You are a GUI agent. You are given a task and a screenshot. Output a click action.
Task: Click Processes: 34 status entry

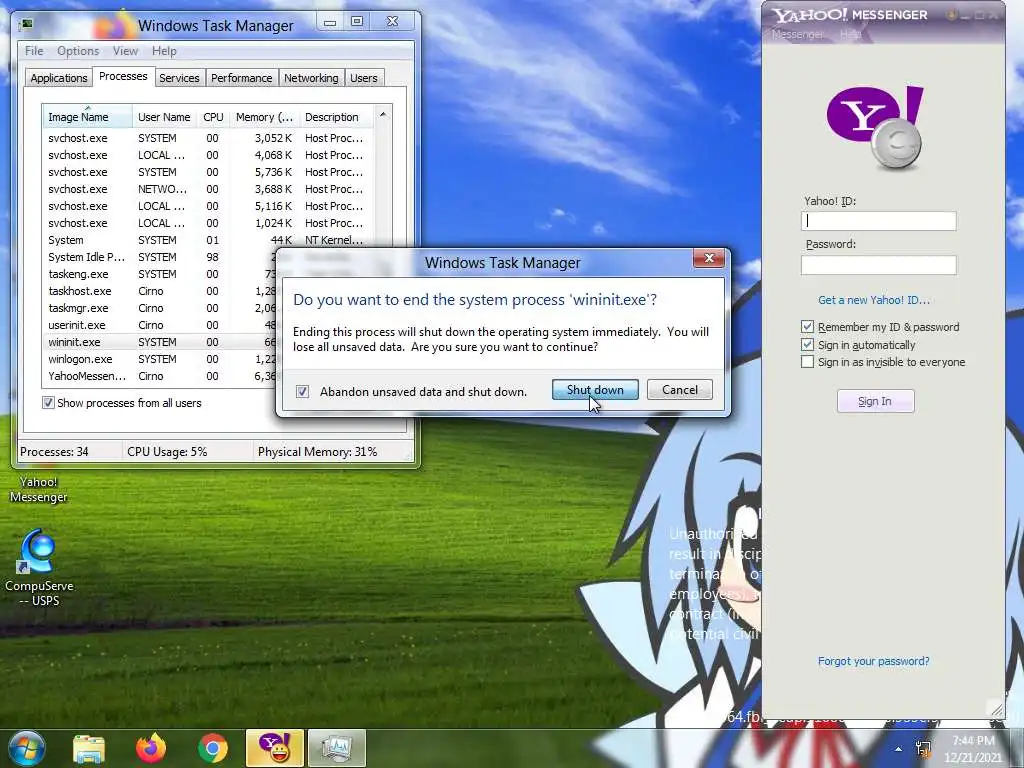[54, 451]
